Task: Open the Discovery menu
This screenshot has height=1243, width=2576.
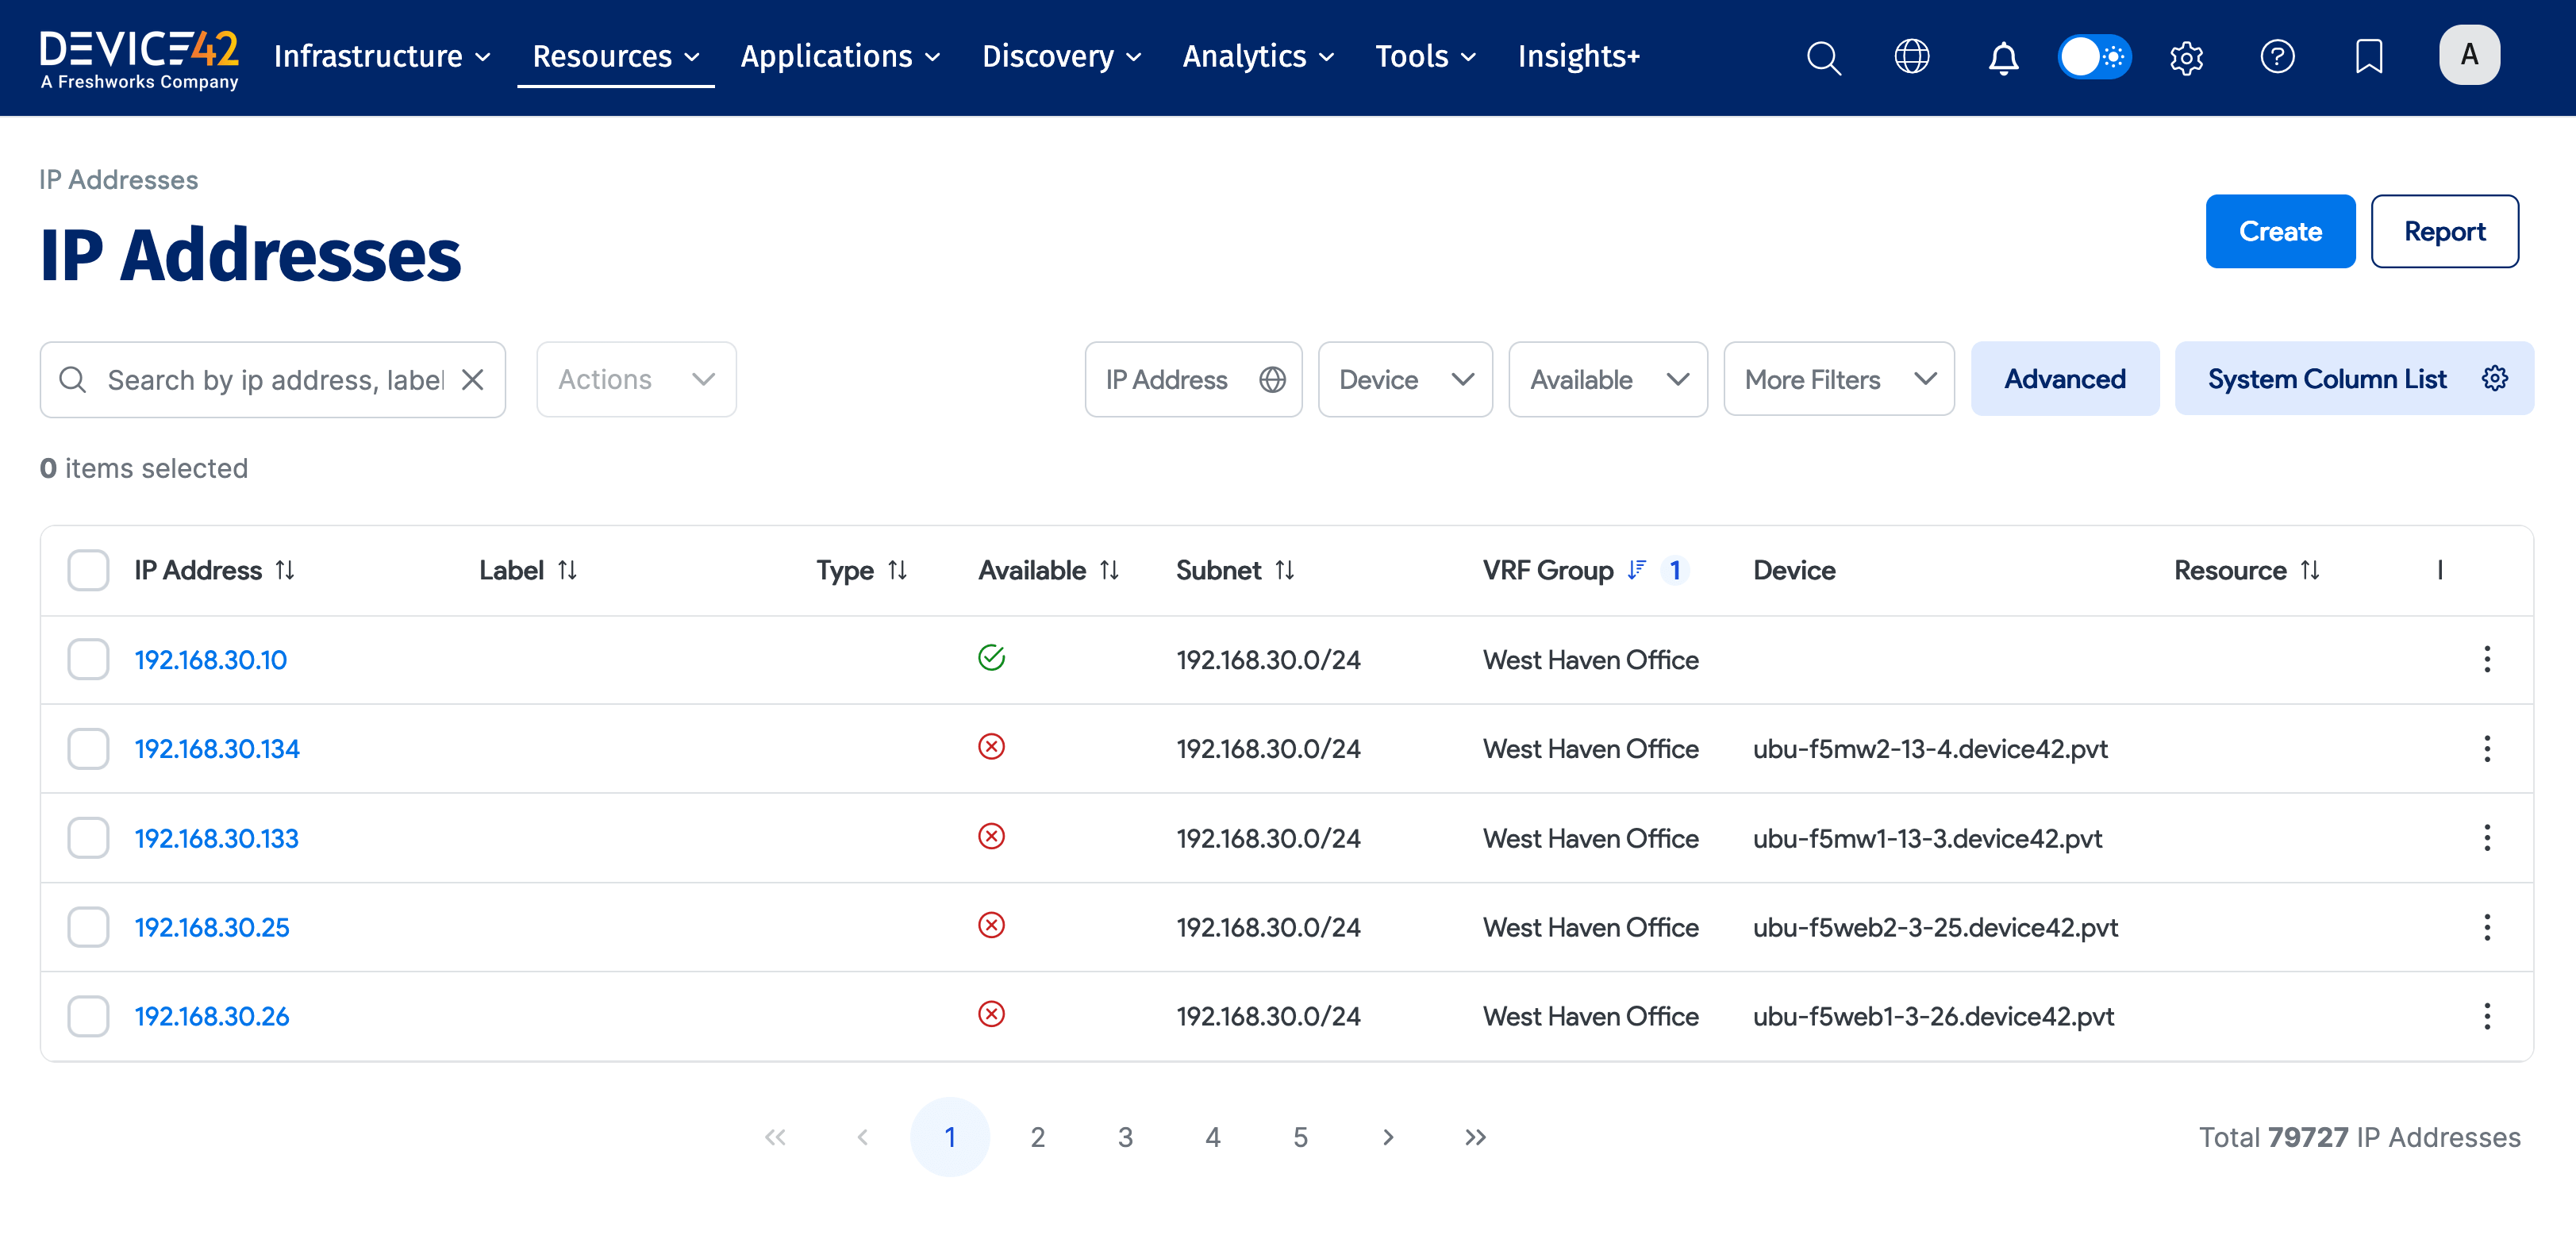Action: (x=1061, y=57)
